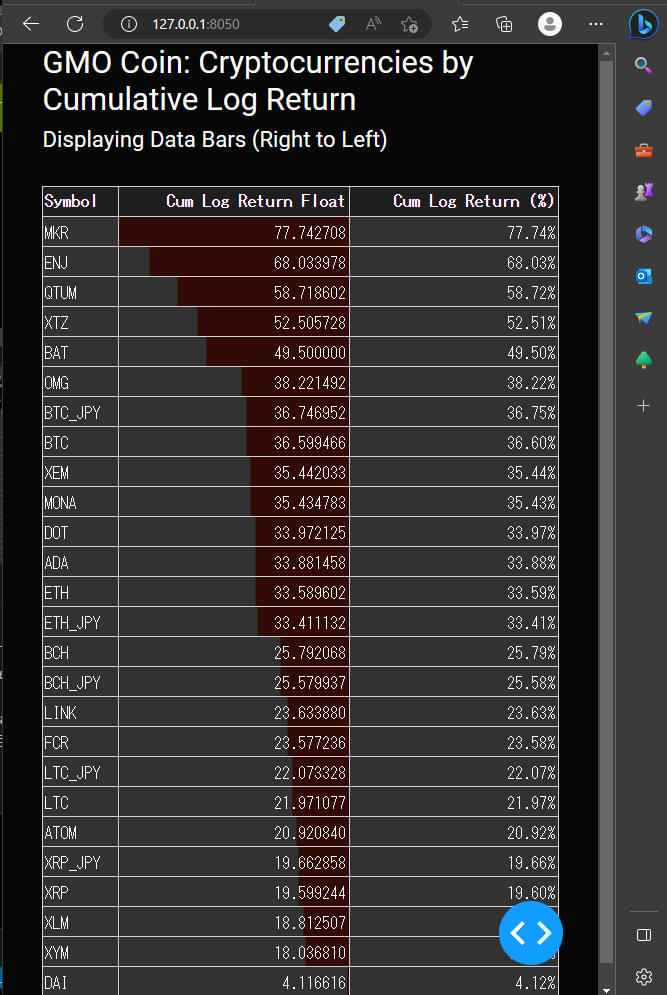Add this page to favorites
The image size is (667, 995).
click(x=409, y=24)
